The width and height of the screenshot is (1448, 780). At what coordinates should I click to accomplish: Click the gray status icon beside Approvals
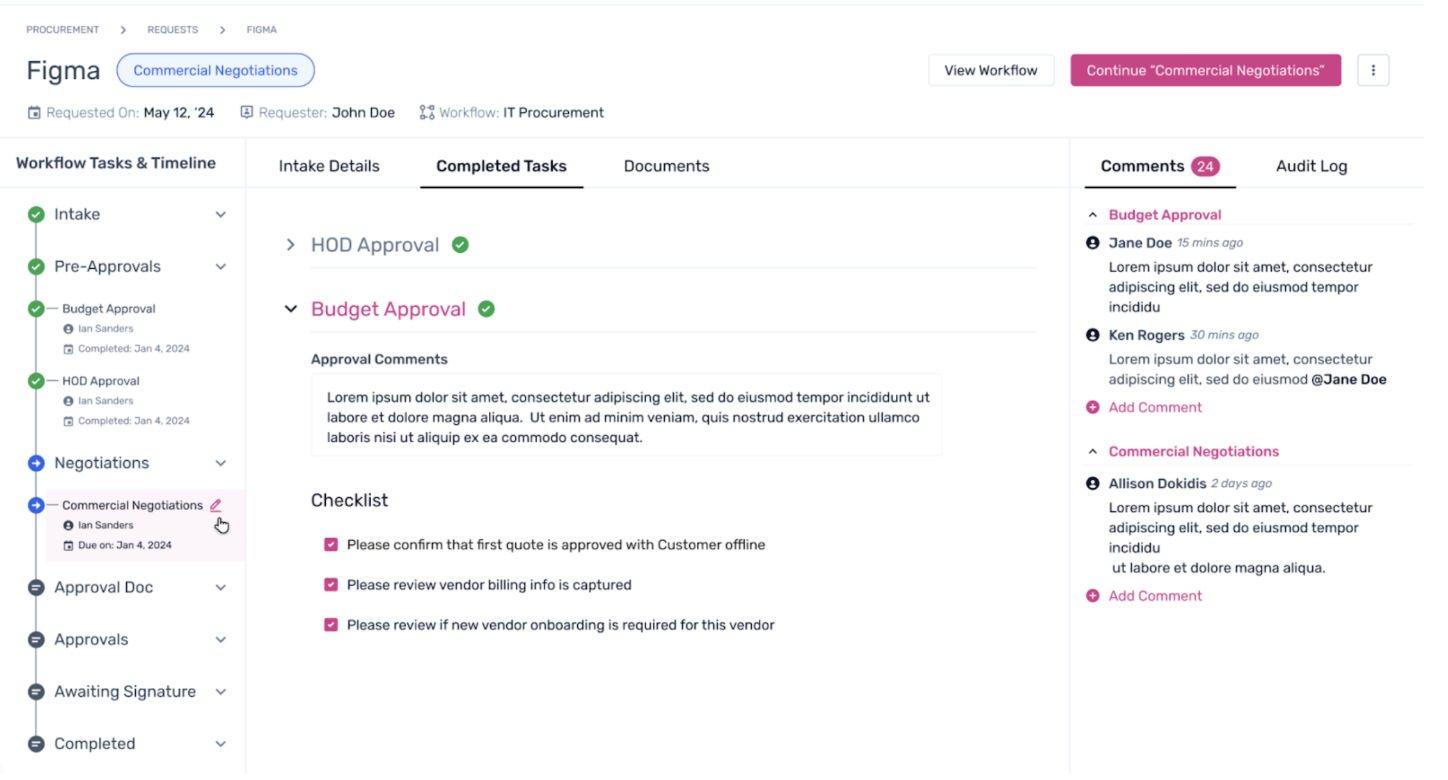pyautogui.click(x=36, y=640)
